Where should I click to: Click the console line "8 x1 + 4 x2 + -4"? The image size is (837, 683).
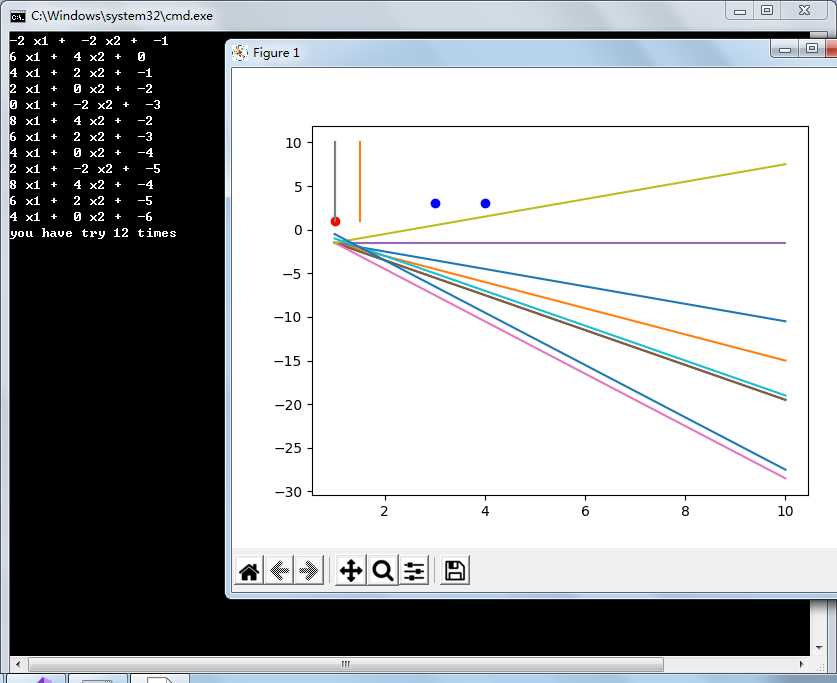point(81,185)
